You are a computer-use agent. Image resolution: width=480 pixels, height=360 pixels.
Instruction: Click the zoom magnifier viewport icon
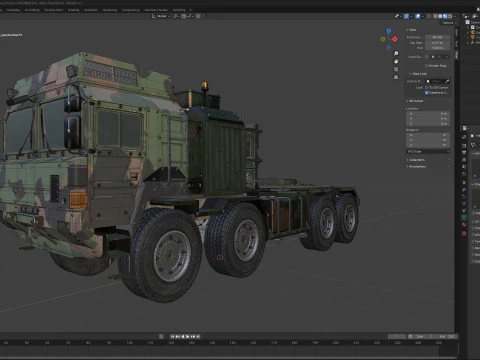[x=396, y=53]
